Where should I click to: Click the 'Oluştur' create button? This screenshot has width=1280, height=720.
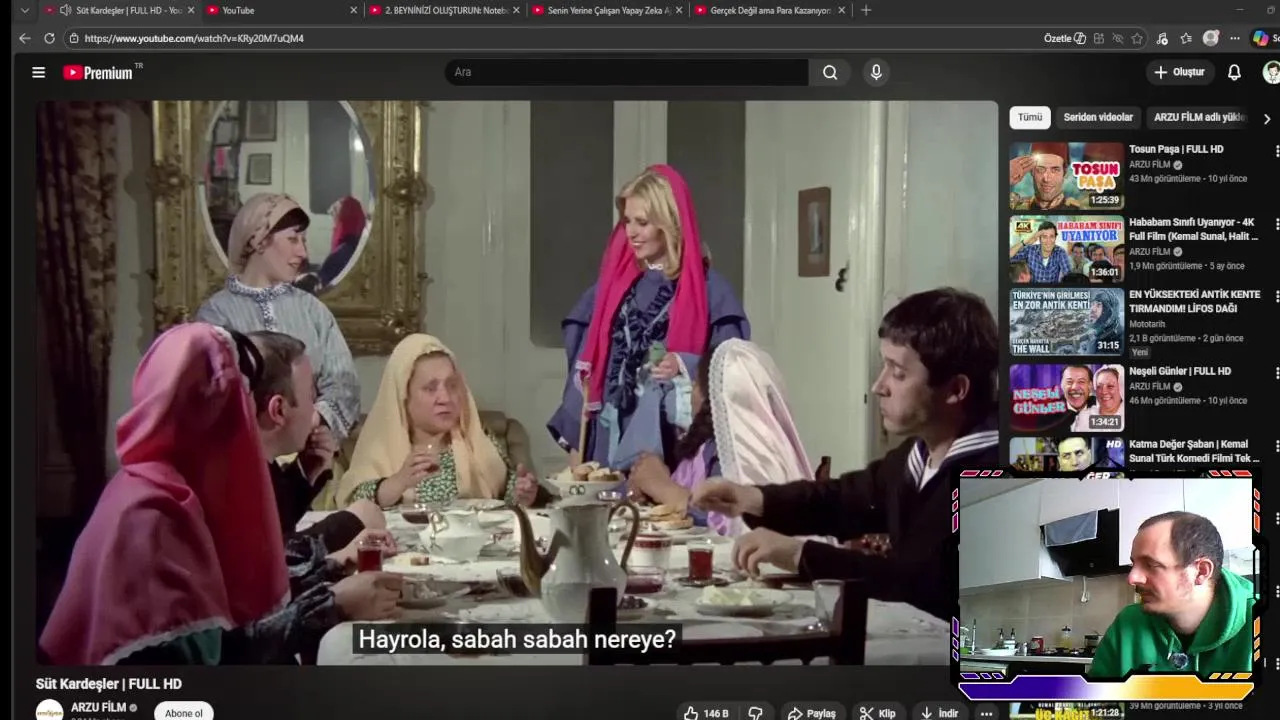(x=1179, y=72)
